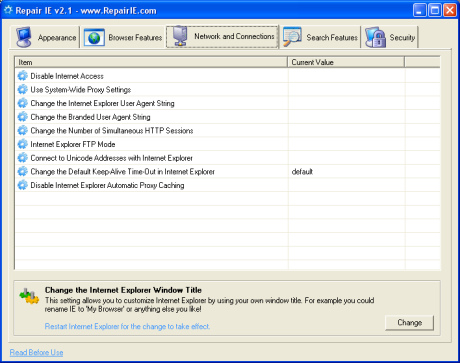This screenshot has height=363, width=460.
Task: Click gear icon beside Simultaneous HTTP Sessions
Action: click(x=22, y=130)
